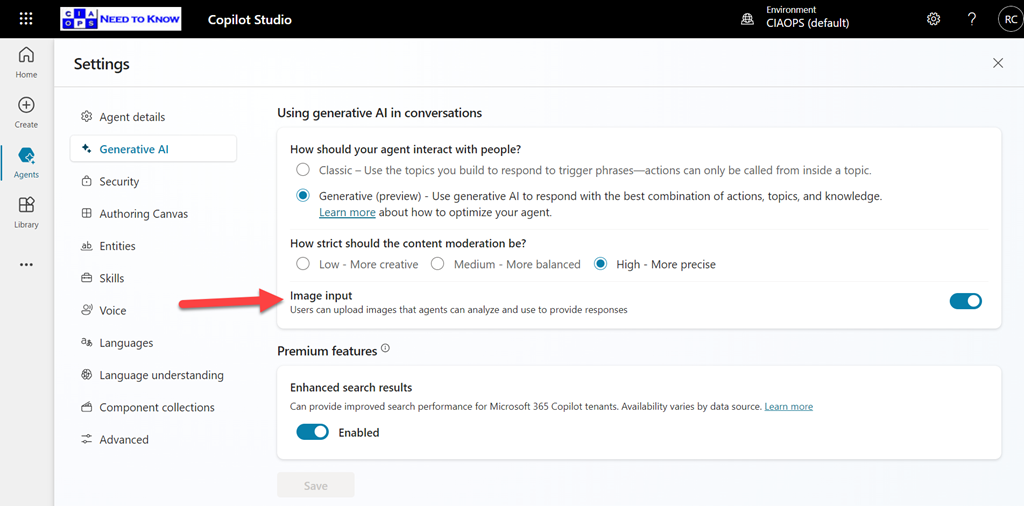1024x506 pixels.
Task: Click the Create plus icon
Action: coord(26,112)
